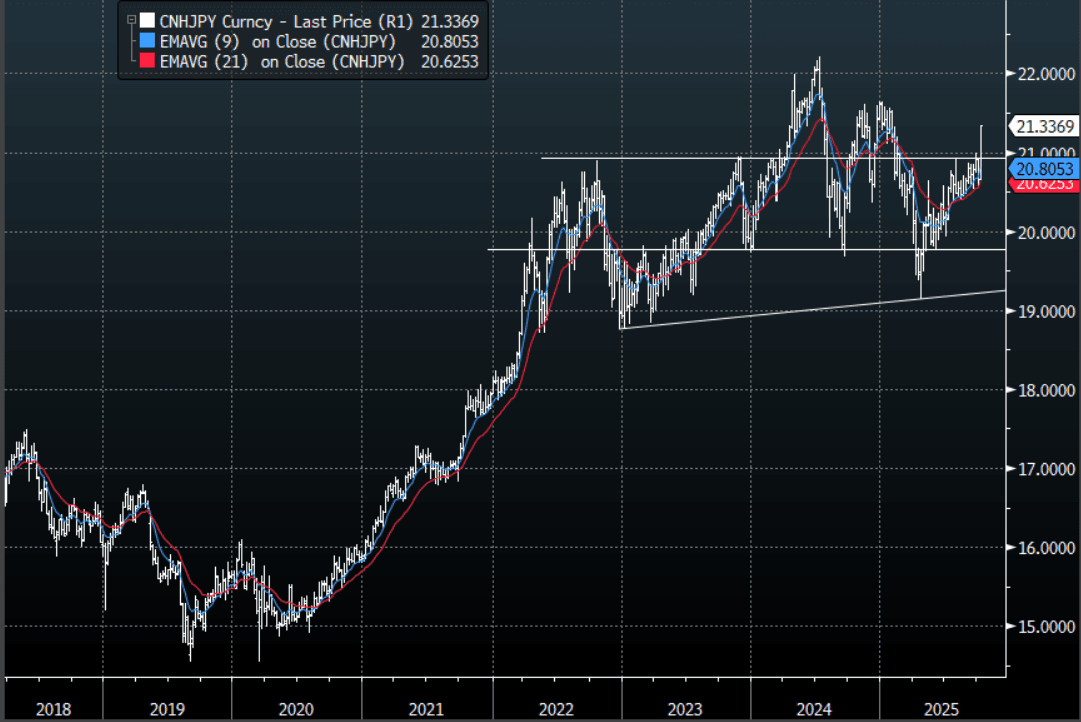Click the blue EMA price tag 20.8053 on axis

click(1044, 169)
